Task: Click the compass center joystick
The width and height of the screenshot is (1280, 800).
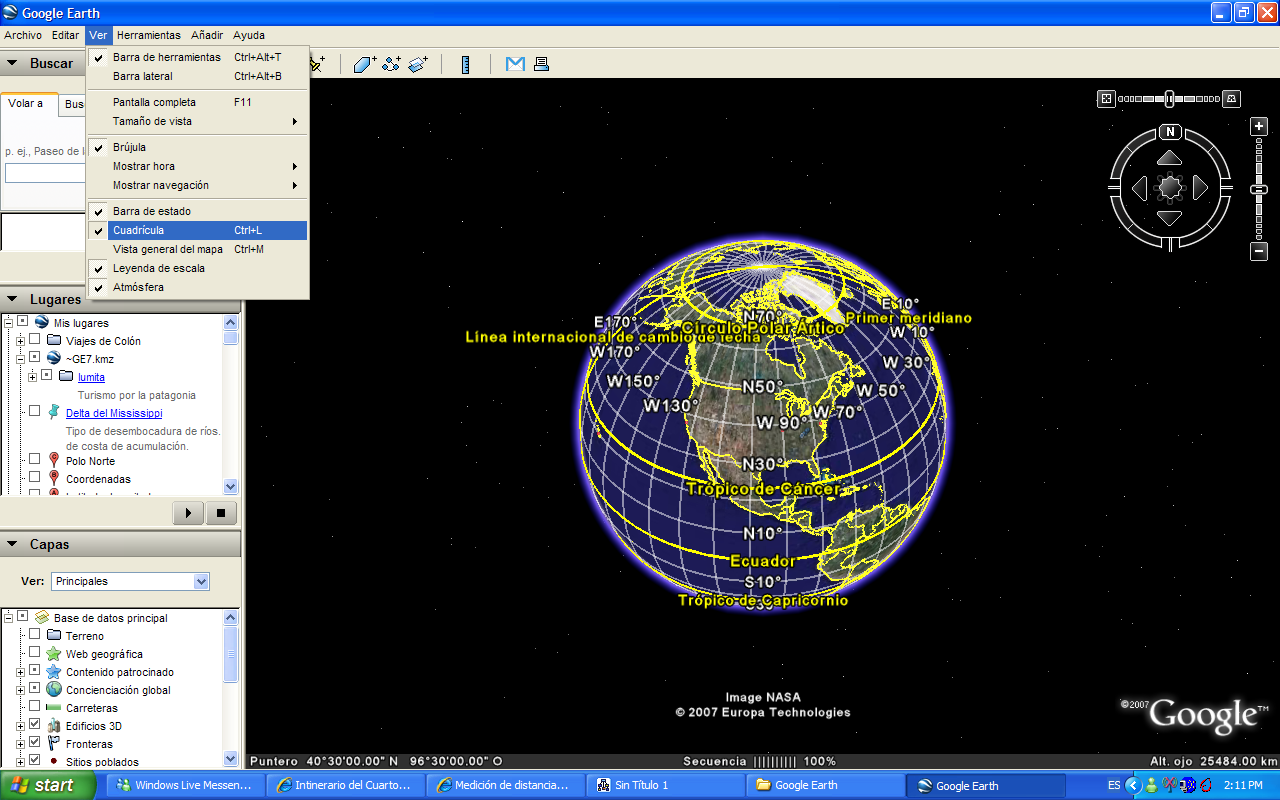Action: coord(1170,187)
